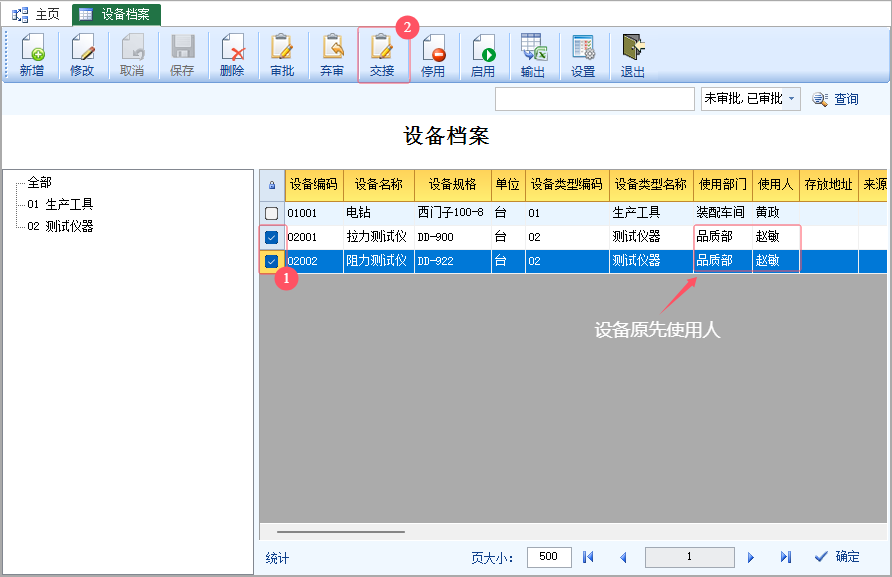Viewport: 892px width, 577px height.
Task: Go to first page arrow
Action: (588, 557)
